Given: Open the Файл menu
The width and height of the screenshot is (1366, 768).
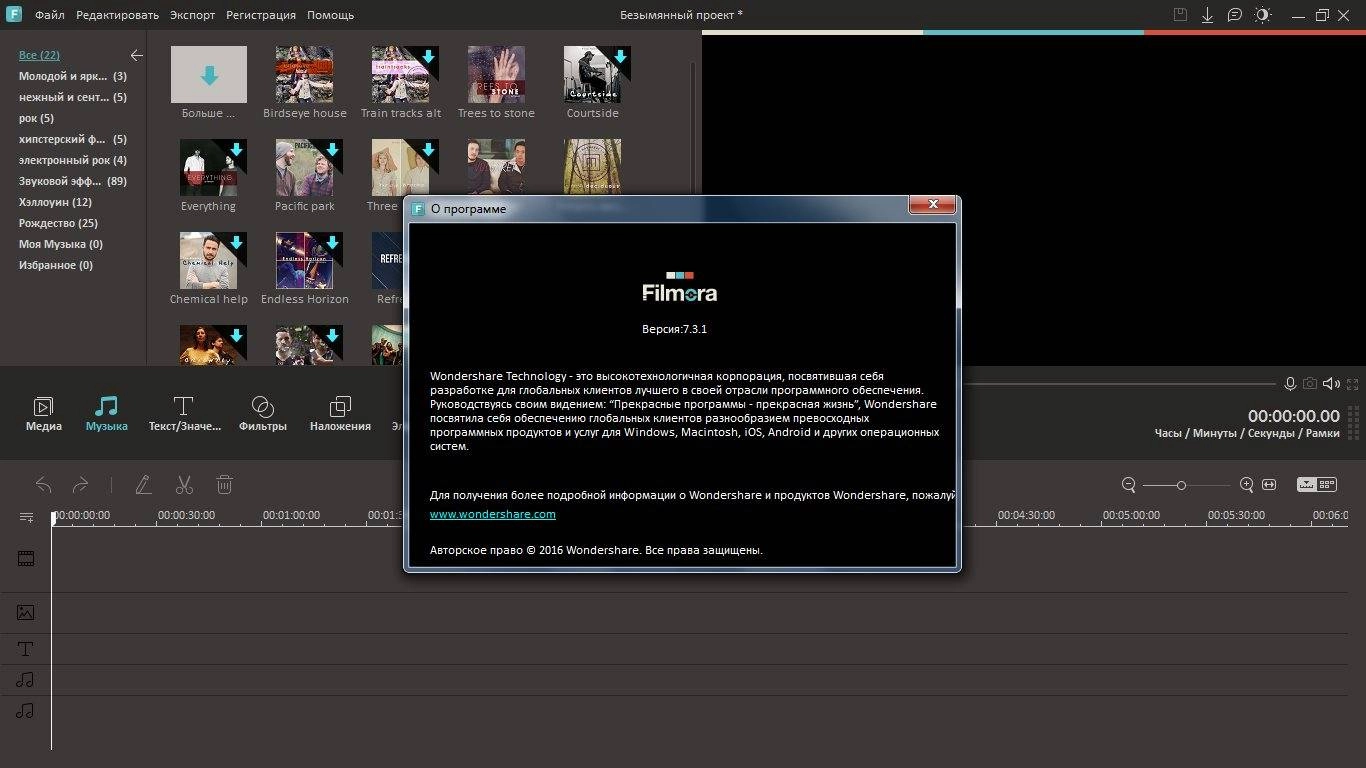Looking at the screenshot, I should click(50, 15).
